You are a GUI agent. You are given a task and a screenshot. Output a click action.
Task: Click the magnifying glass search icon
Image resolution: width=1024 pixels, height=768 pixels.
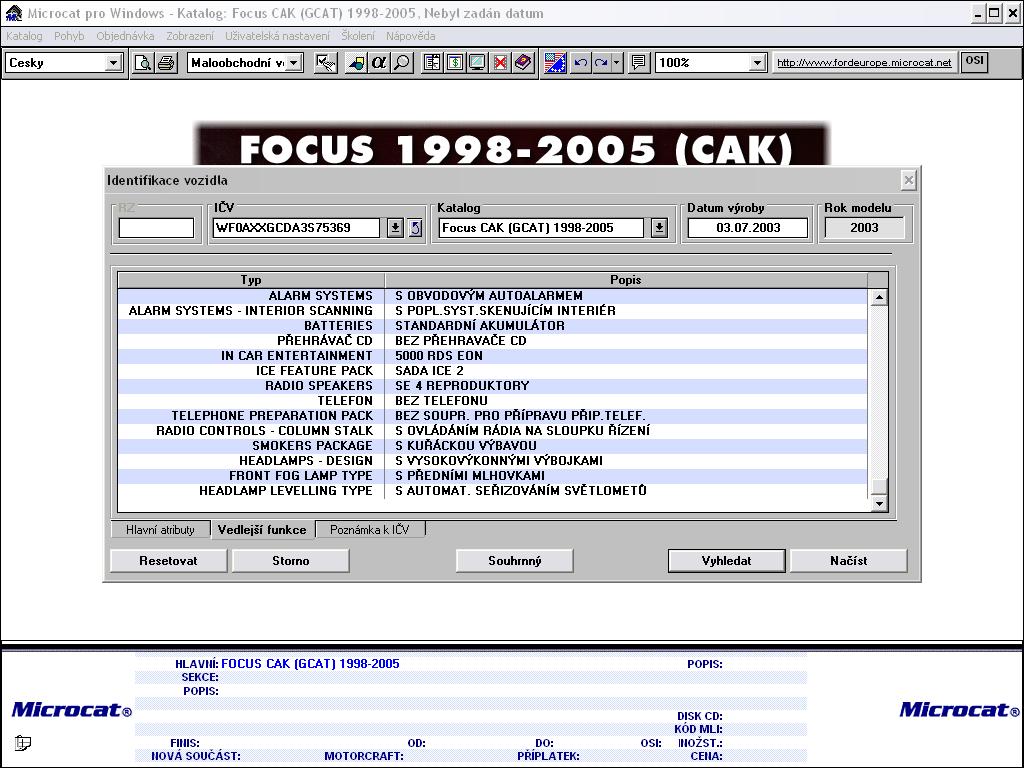[x=401, y=63]
